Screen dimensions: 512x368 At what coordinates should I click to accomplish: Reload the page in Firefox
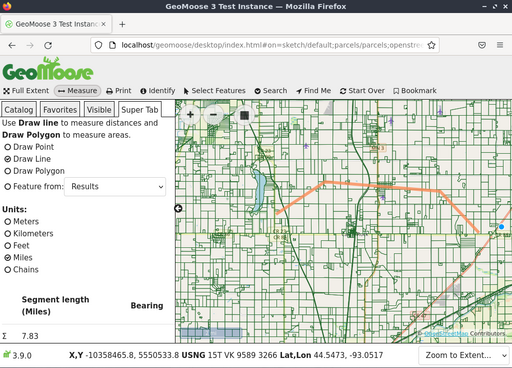pyautogui.click(x=48, y=45)
